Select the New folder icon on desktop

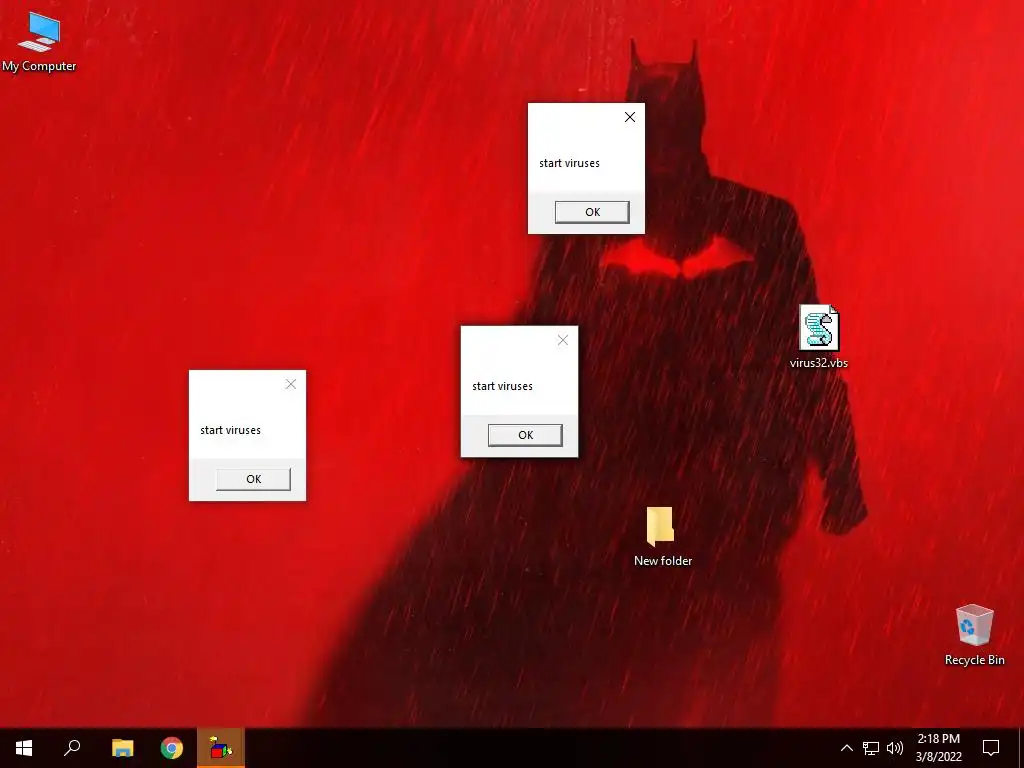pyautogui.click(x=662, y=536)
